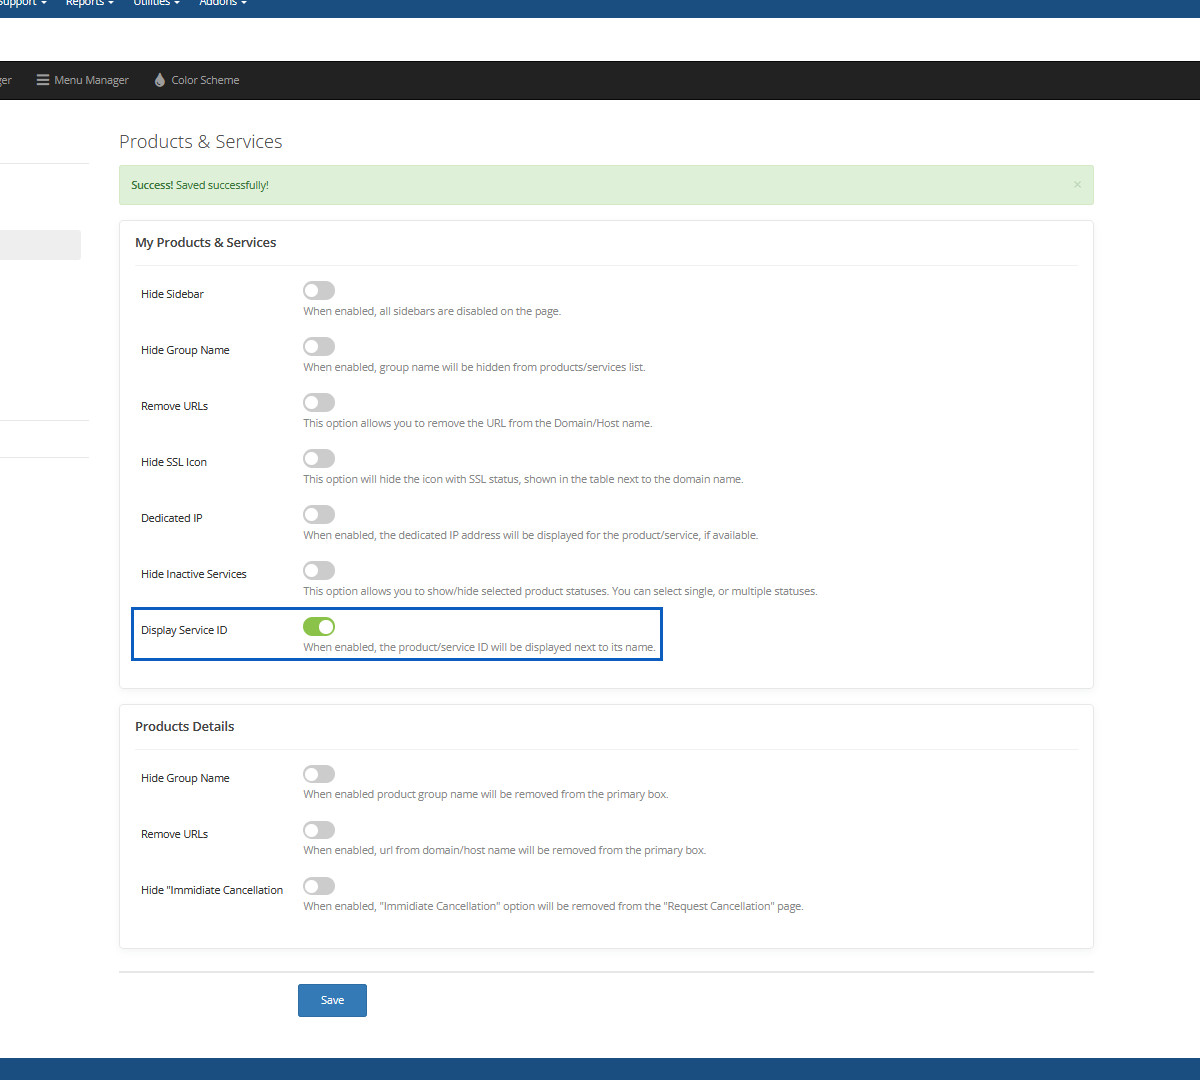Open the Support dropdown menu

coord(22,3)
